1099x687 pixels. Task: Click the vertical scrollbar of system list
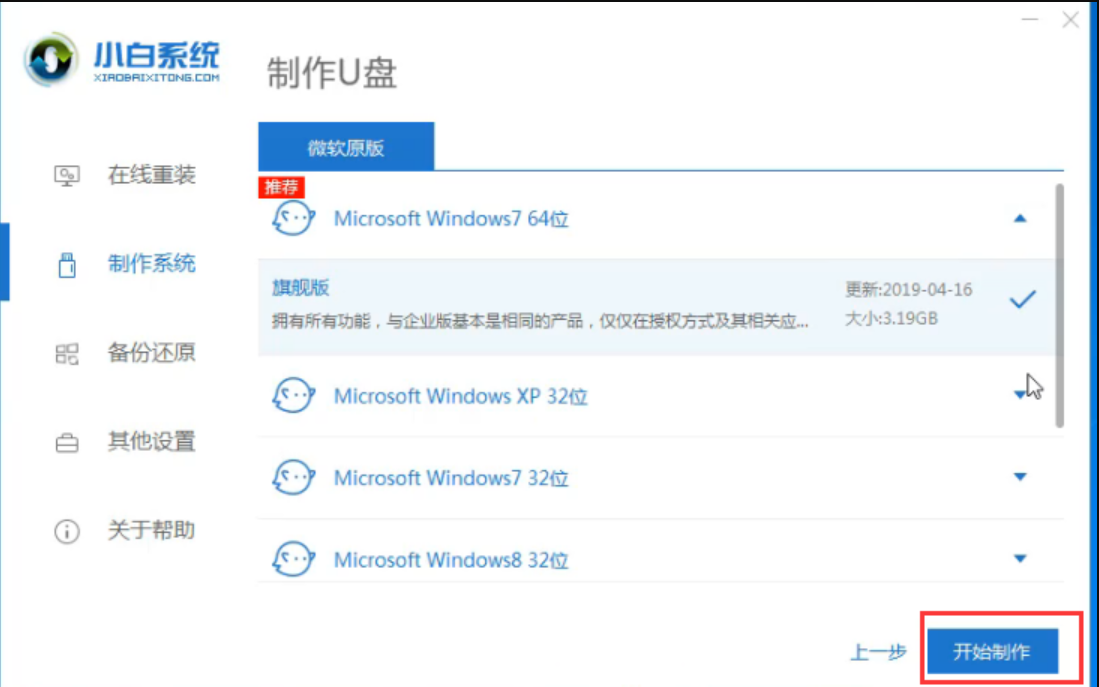pos(1059,305)
